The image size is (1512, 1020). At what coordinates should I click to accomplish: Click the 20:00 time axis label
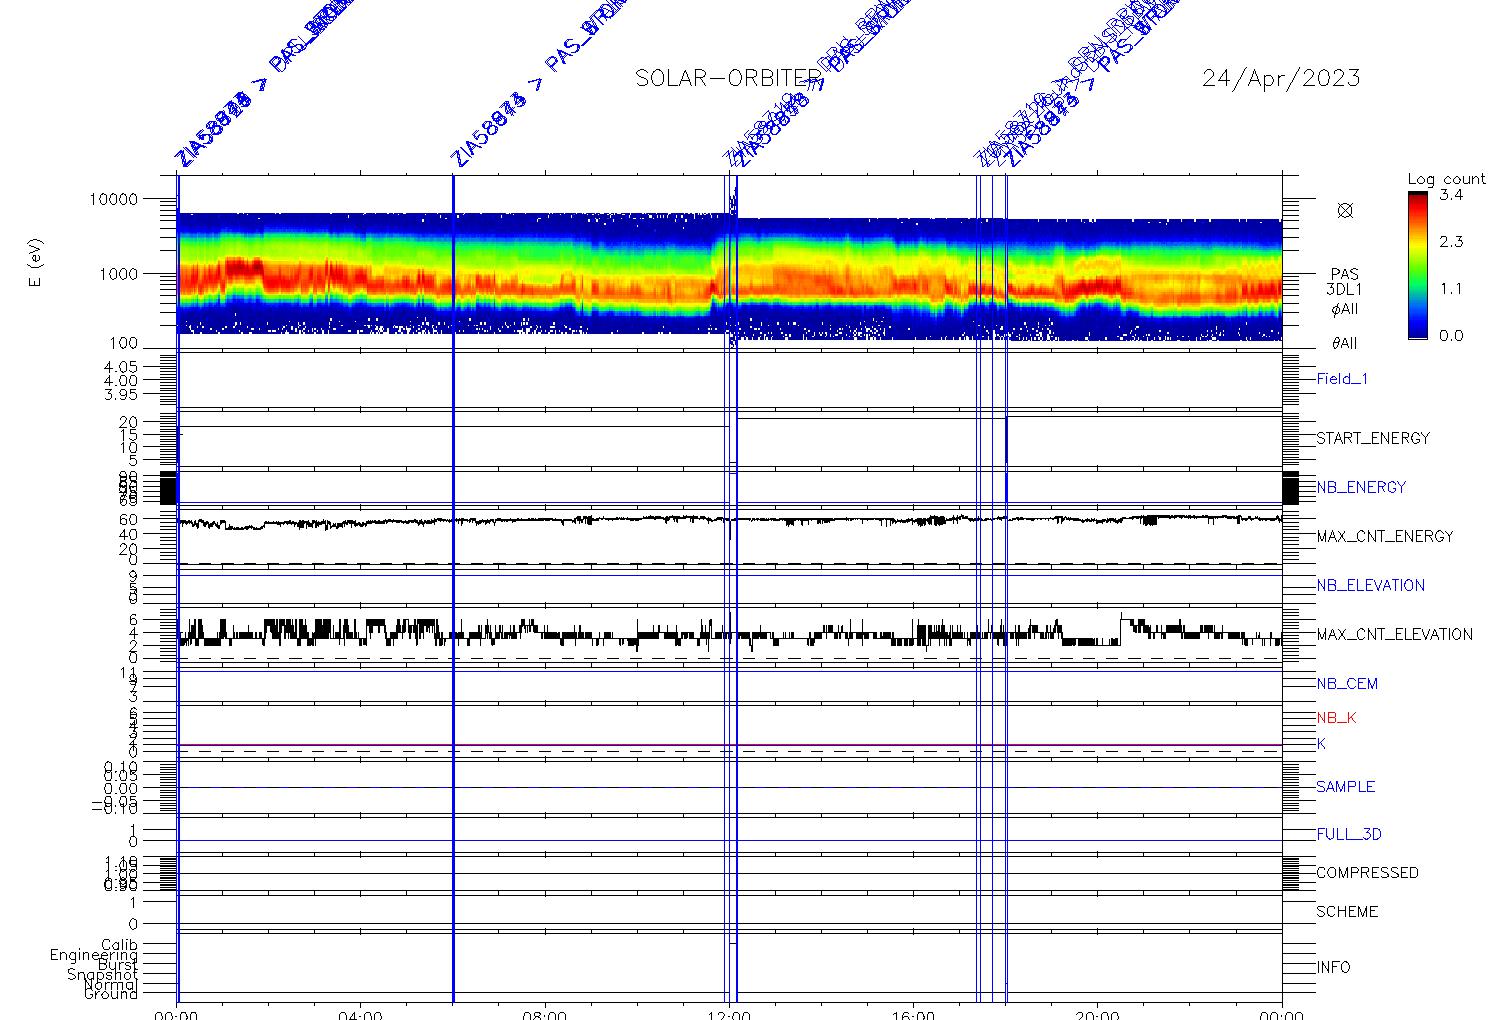tap(1097, 1014)
